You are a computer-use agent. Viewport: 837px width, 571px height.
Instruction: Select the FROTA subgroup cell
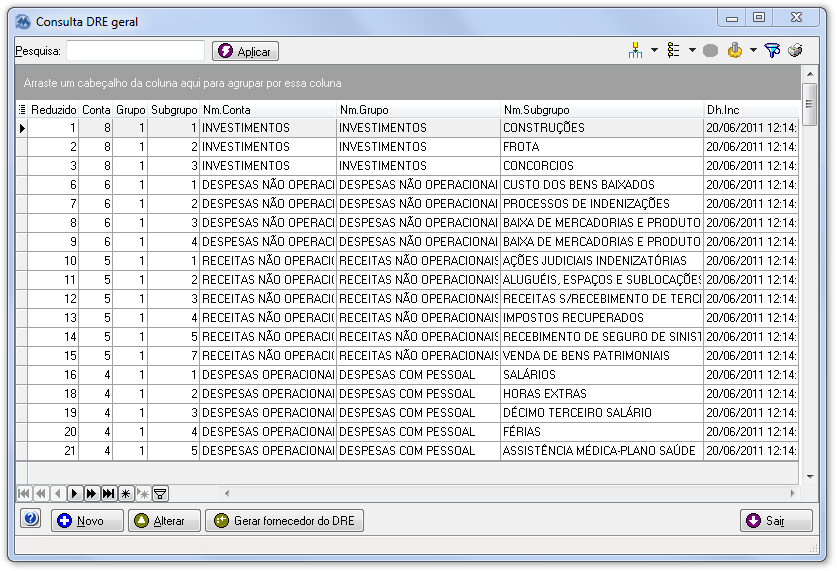tap(602, 147)
